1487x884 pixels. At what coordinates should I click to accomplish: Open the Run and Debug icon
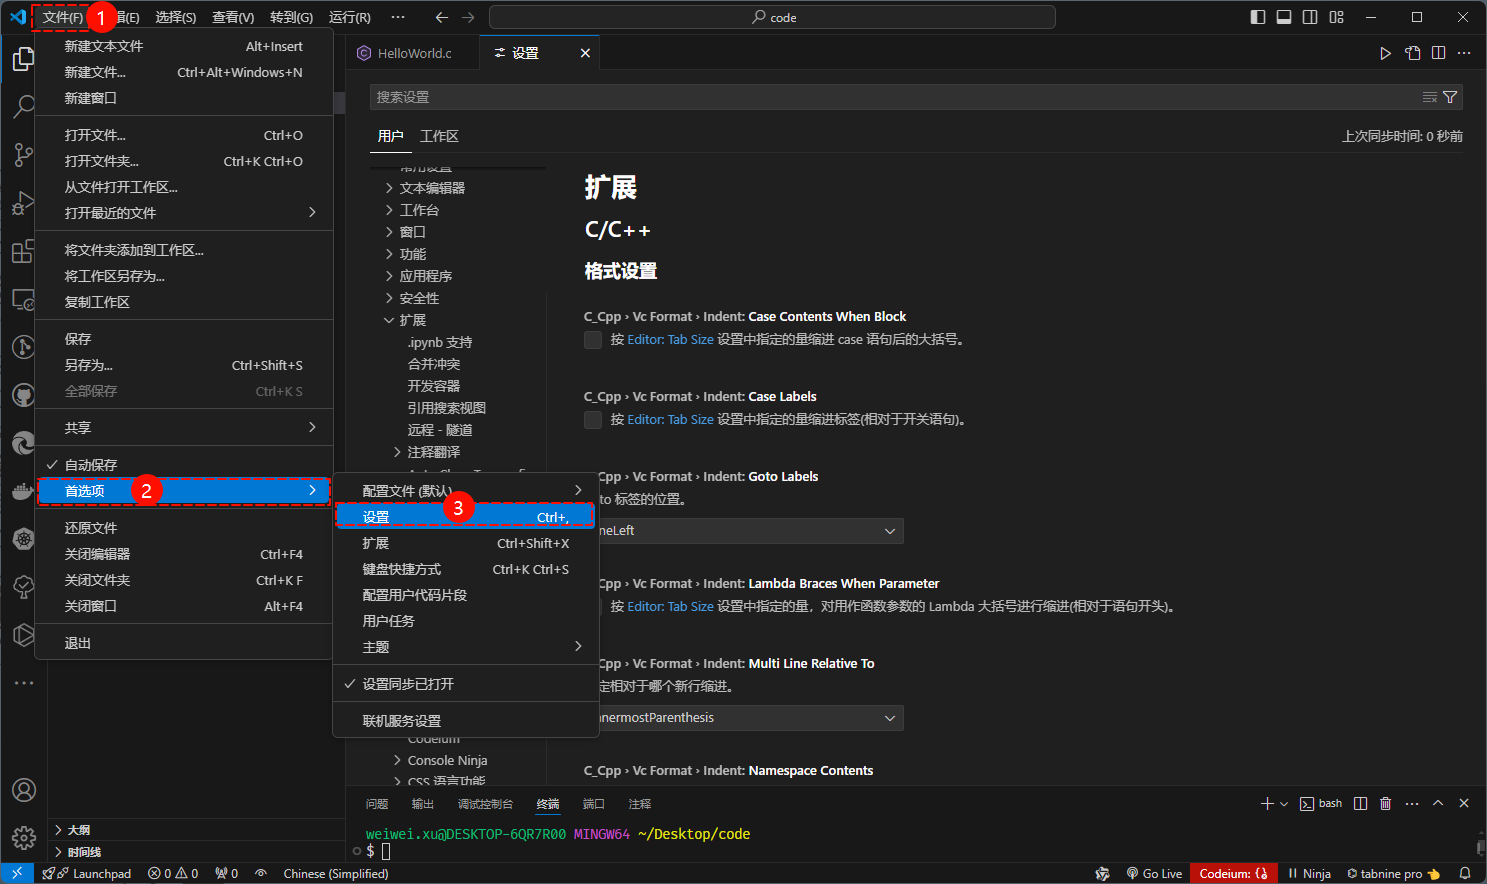[22, 203]
